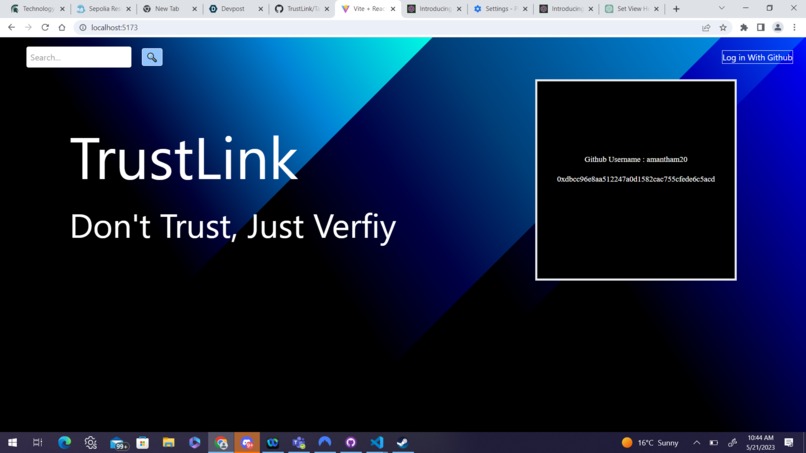The height and width of the screenshot is (453, 806).
Task: Show hidden system tray icons
Action: (x=697, y=442)
